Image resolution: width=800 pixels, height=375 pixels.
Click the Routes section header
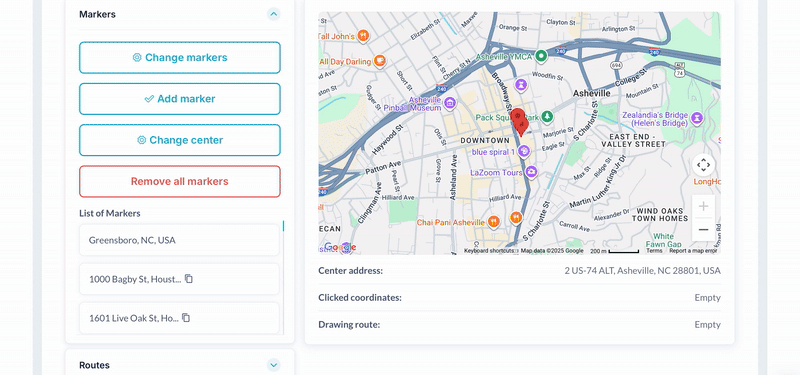(x=180, y=365)
